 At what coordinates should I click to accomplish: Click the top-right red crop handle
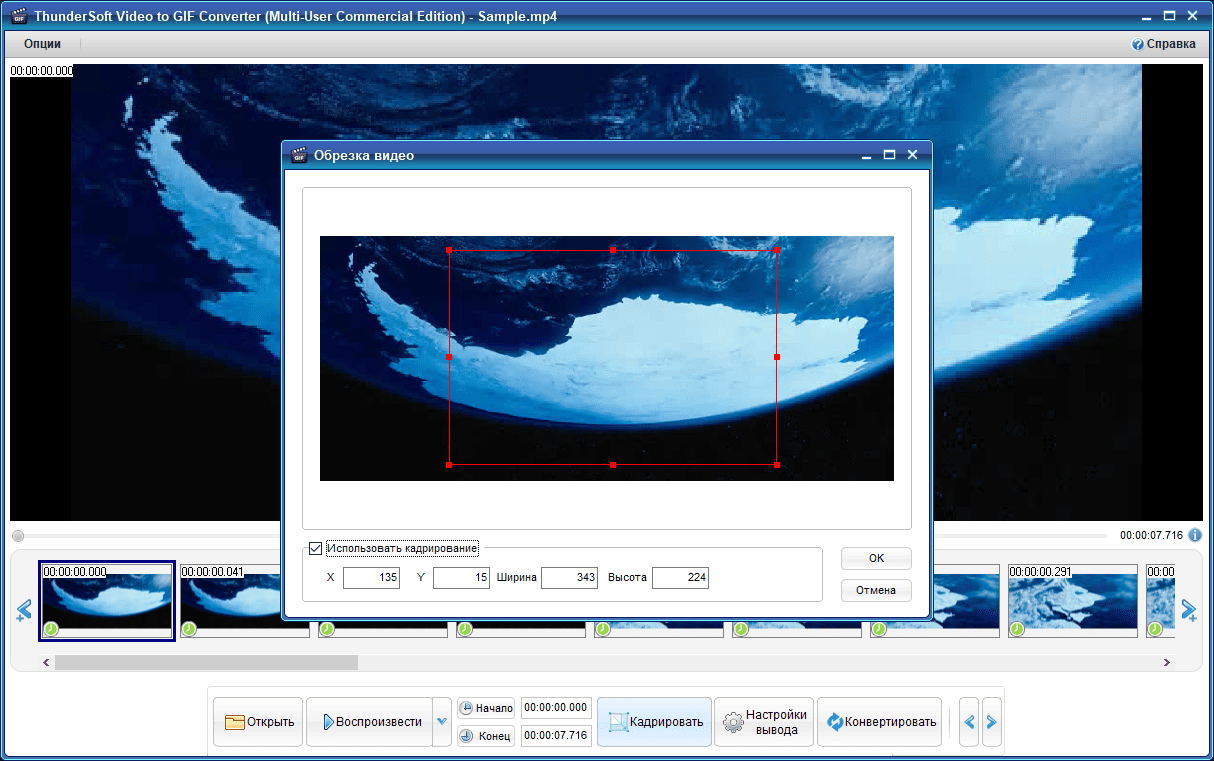click(777, 250)
